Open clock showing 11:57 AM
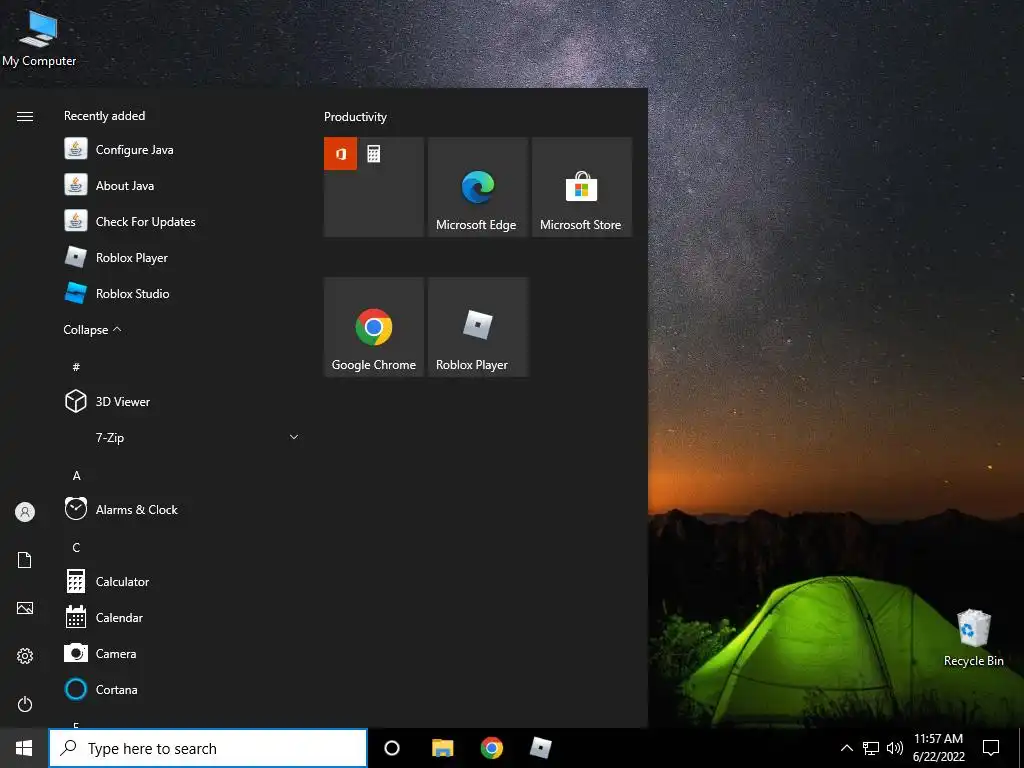This screenshot has width=1024, height=768. coord(938,748)
